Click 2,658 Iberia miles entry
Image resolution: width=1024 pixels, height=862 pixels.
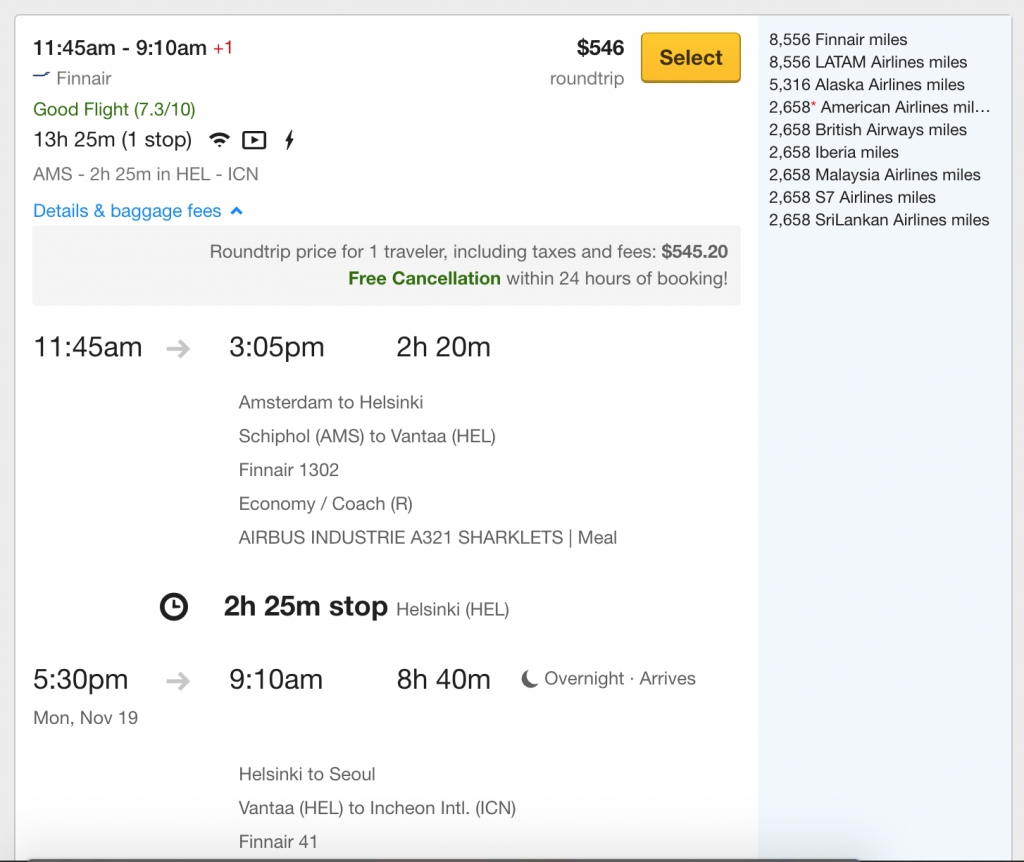pos(833,152)
